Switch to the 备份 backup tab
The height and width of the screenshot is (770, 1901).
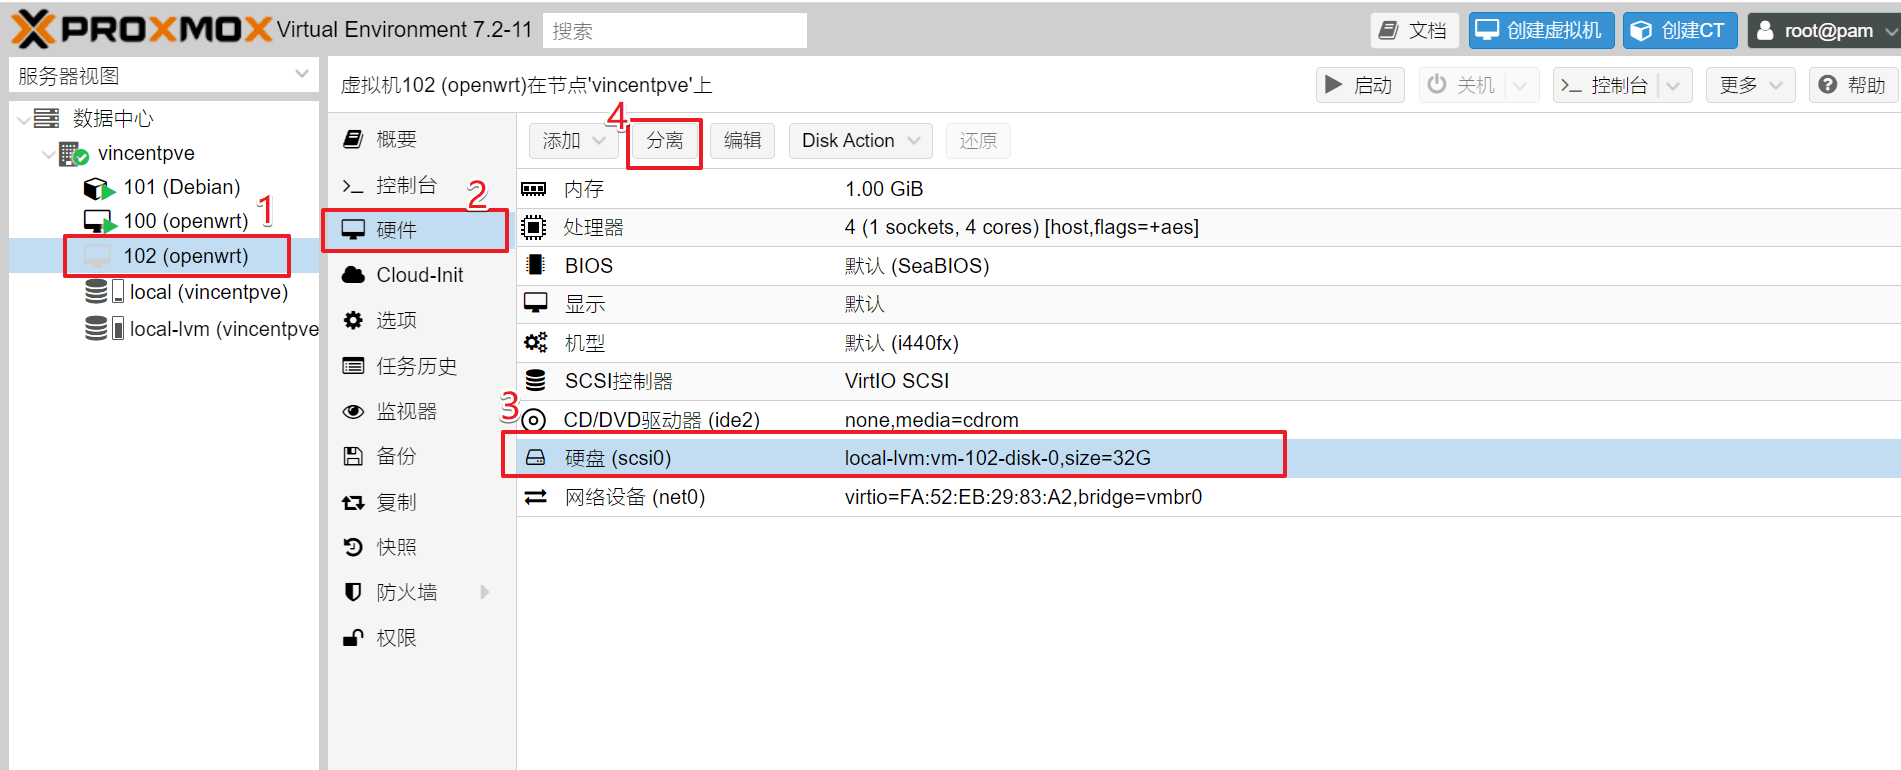pyautogui.click(x=396, y=456)
